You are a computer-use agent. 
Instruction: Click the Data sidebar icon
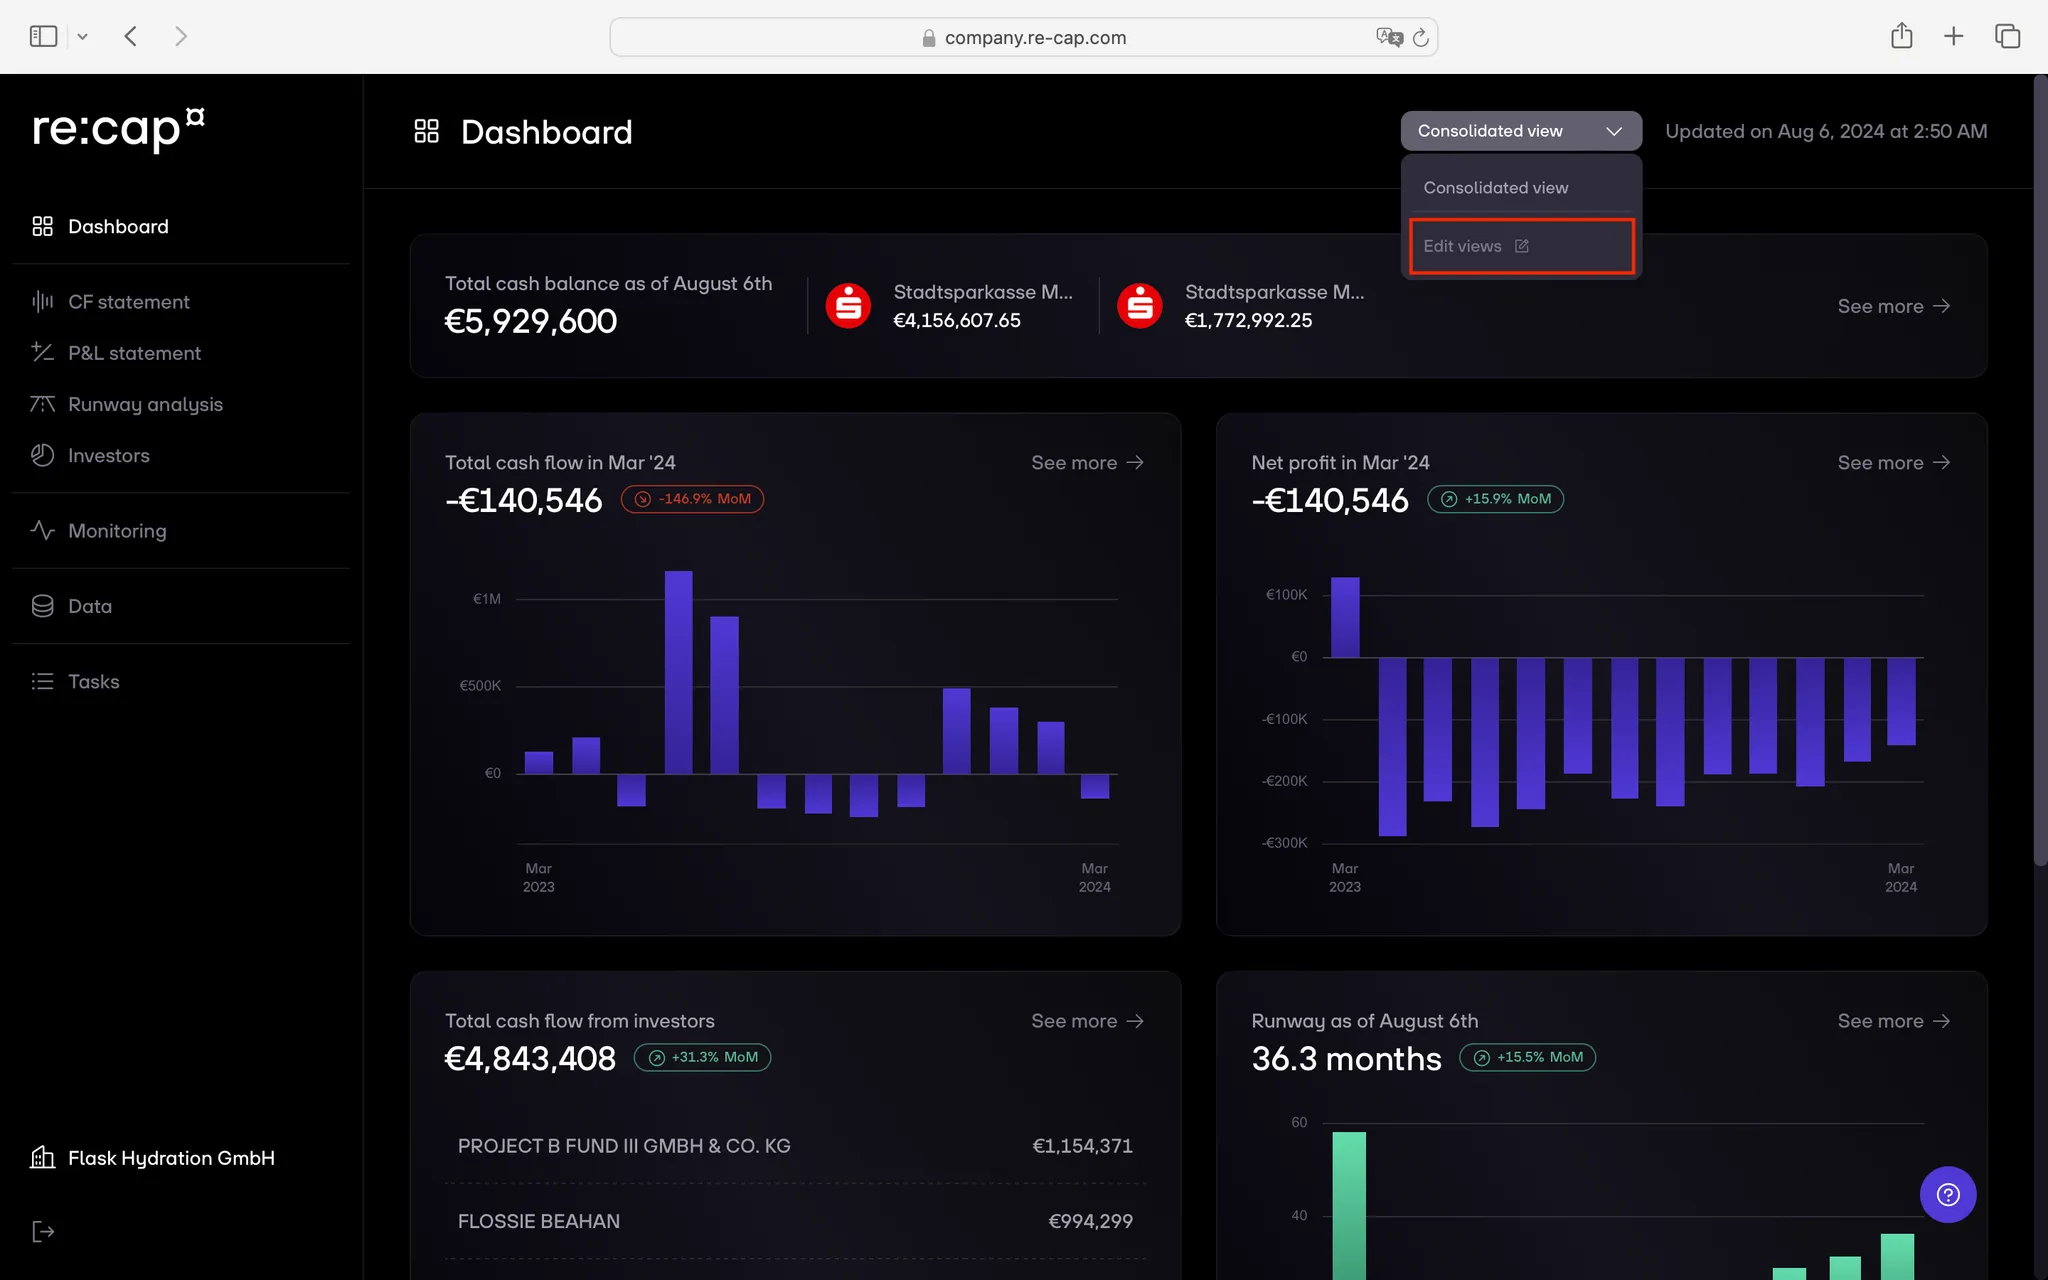41,605
